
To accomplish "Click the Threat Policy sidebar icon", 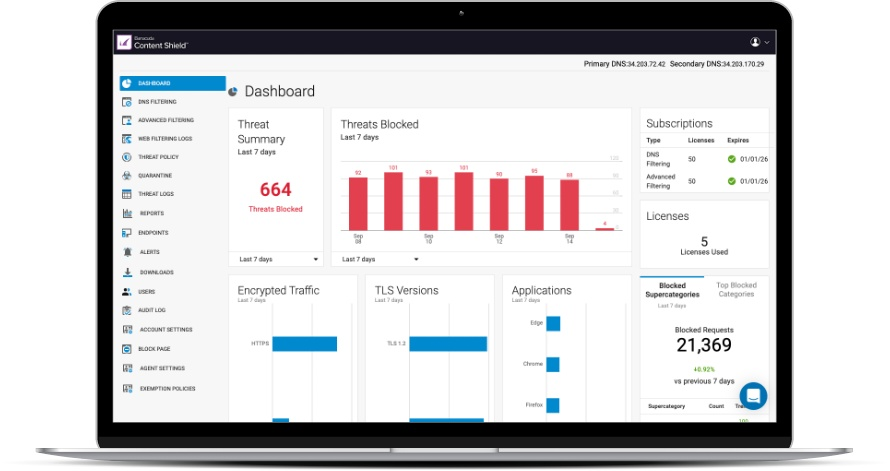I will coord(127,157).
